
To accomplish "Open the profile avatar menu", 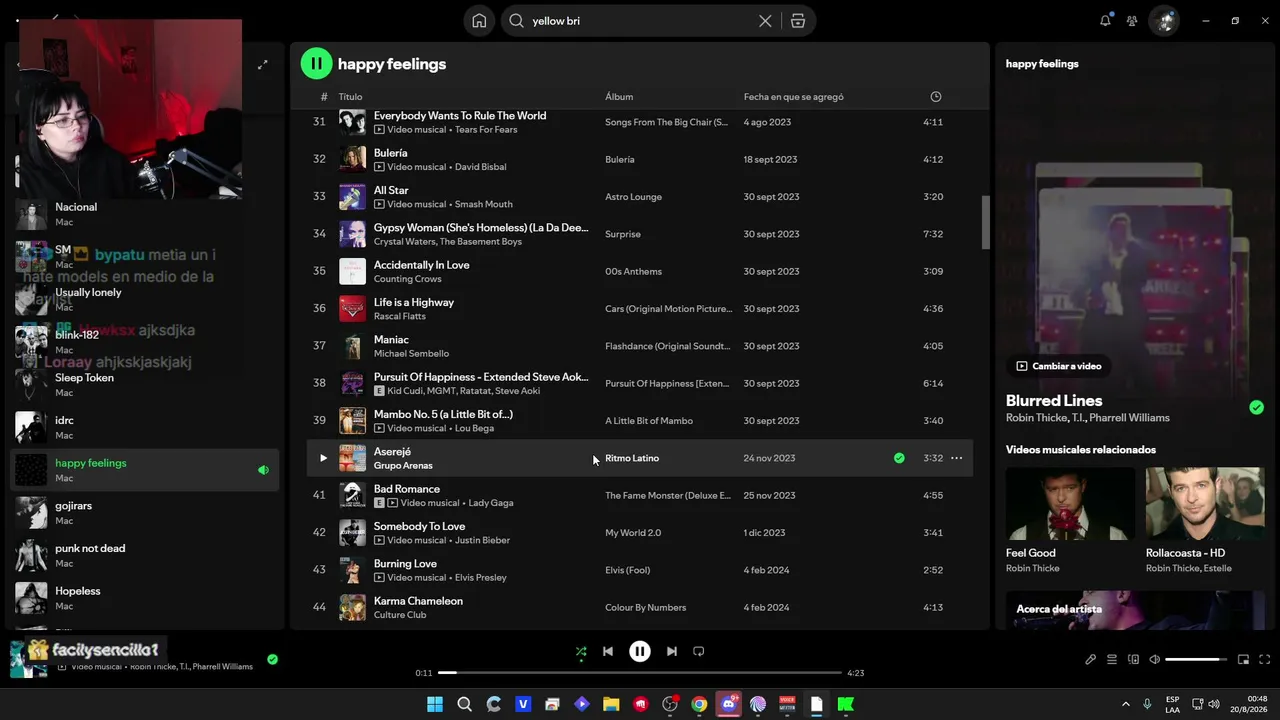I will point(1164,21).
